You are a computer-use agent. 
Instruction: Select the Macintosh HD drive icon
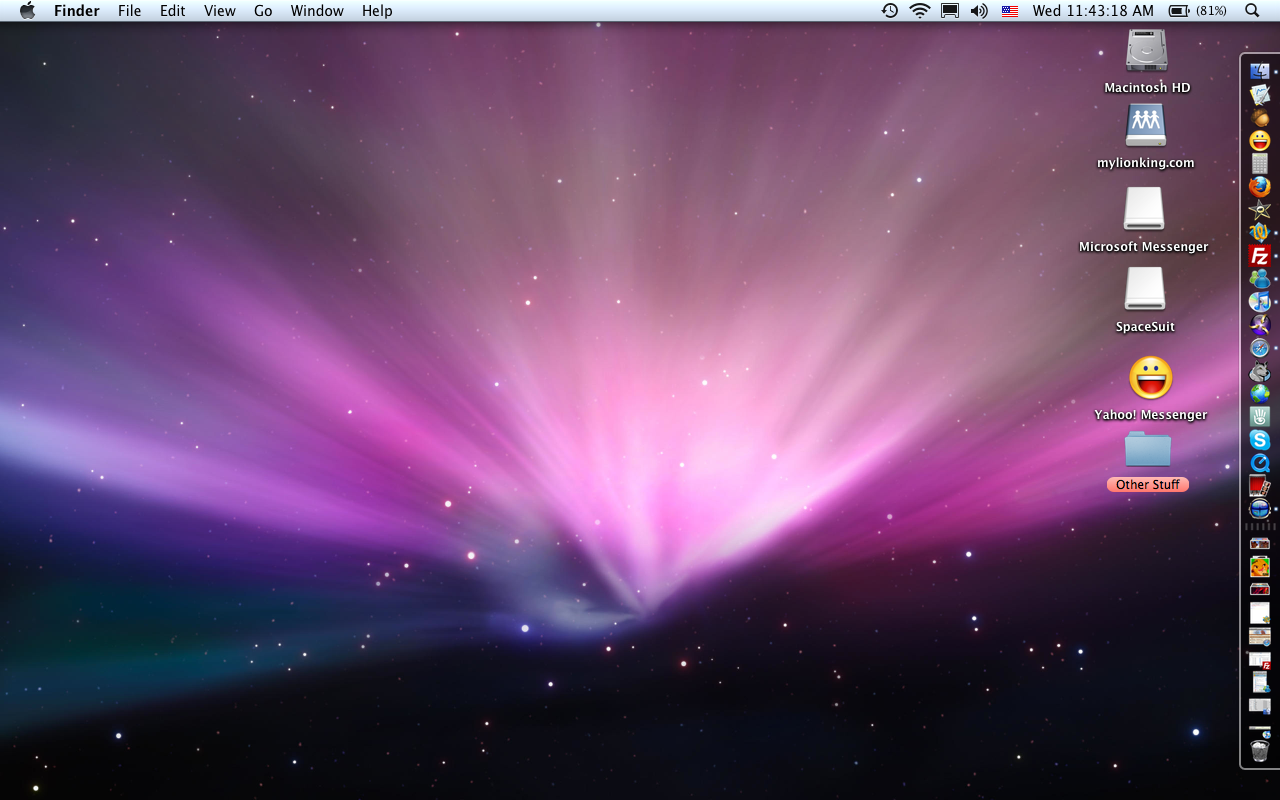(1146, 51)
